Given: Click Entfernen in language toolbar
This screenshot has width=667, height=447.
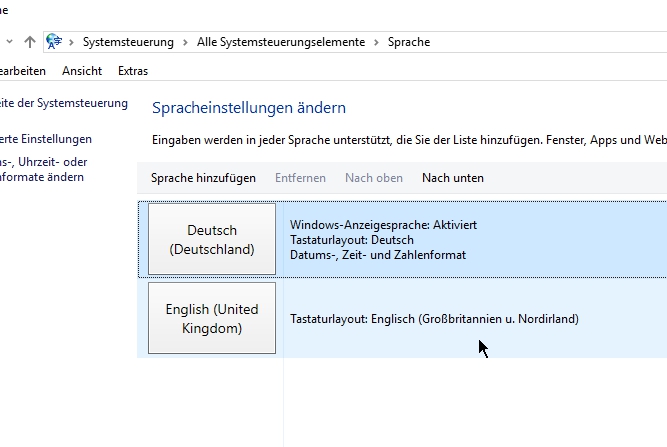Looking at the screenshot, I should (300, 178).
